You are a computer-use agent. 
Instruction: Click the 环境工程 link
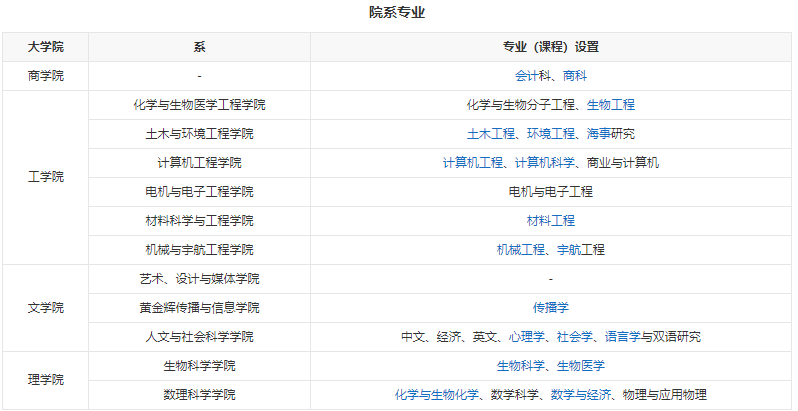tap(551, 134)
